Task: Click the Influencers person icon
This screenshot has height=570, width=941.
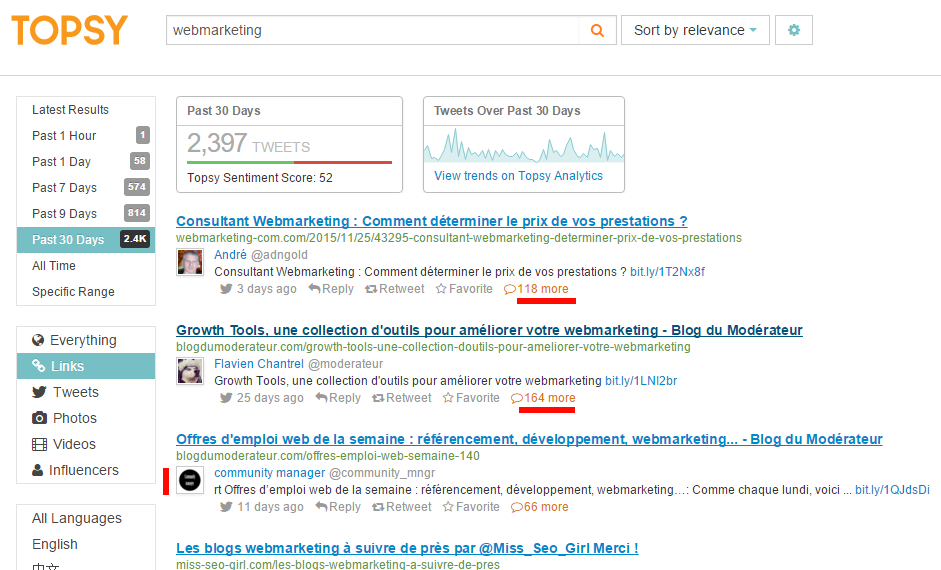Action: click(37, 470)
